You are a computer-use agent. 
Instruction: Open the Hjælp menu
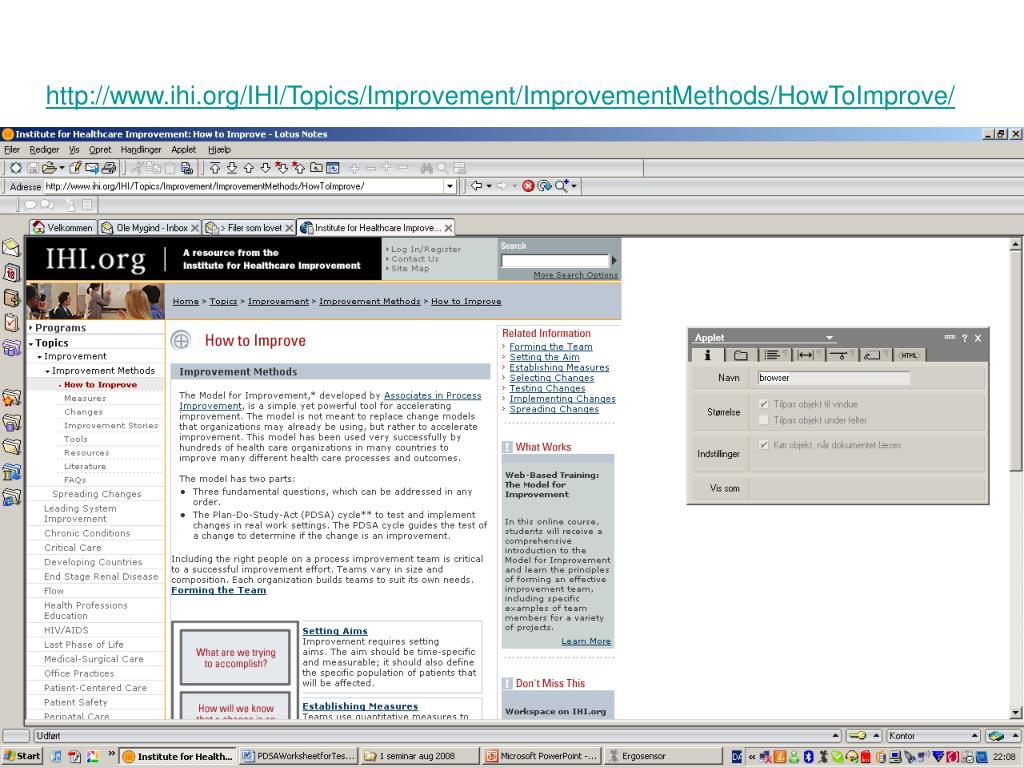pyautogui.click(x=219, y=150)
